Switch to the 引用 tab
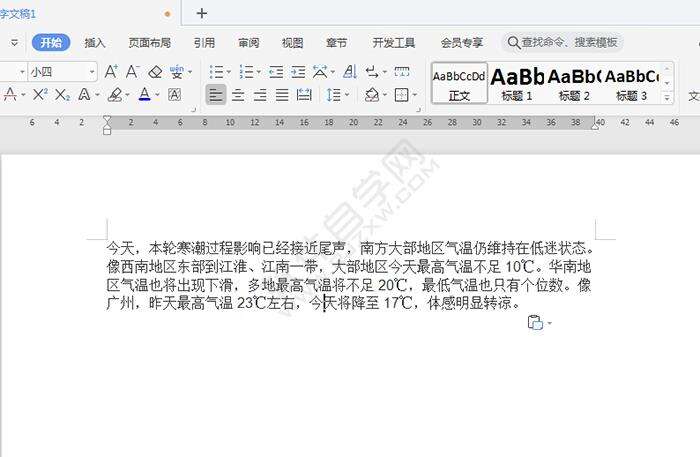Viewport: 700px width, 457px height. pyautogui.click(x=204, y=42)
